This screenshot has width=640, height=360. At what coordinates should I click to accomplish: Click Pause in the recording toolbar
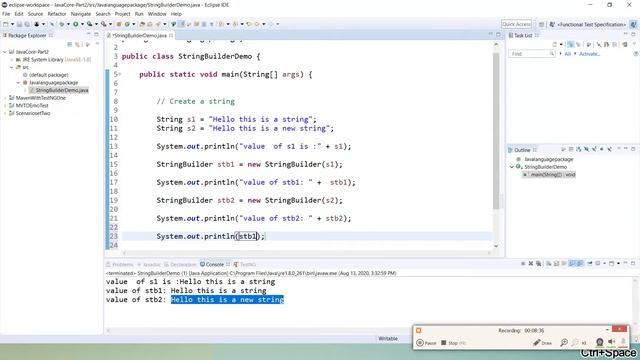(427, 343)
